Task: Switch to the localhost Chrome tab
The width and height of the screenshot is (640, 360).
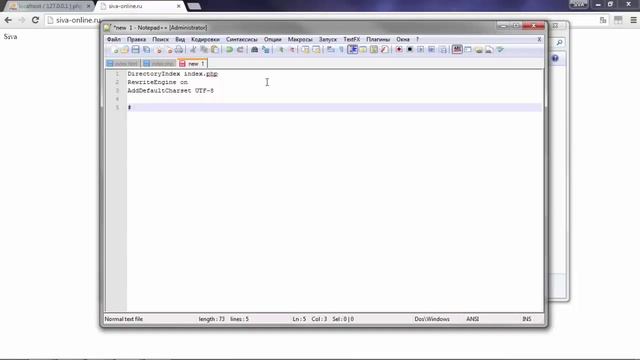Action: (49, 6)
